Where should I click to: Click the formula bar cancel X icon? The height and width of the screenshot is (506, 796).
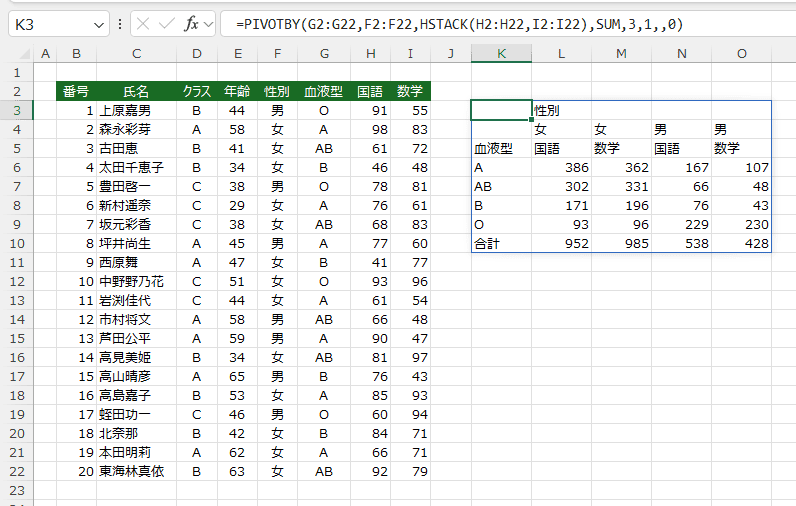[x=143, y=24]
